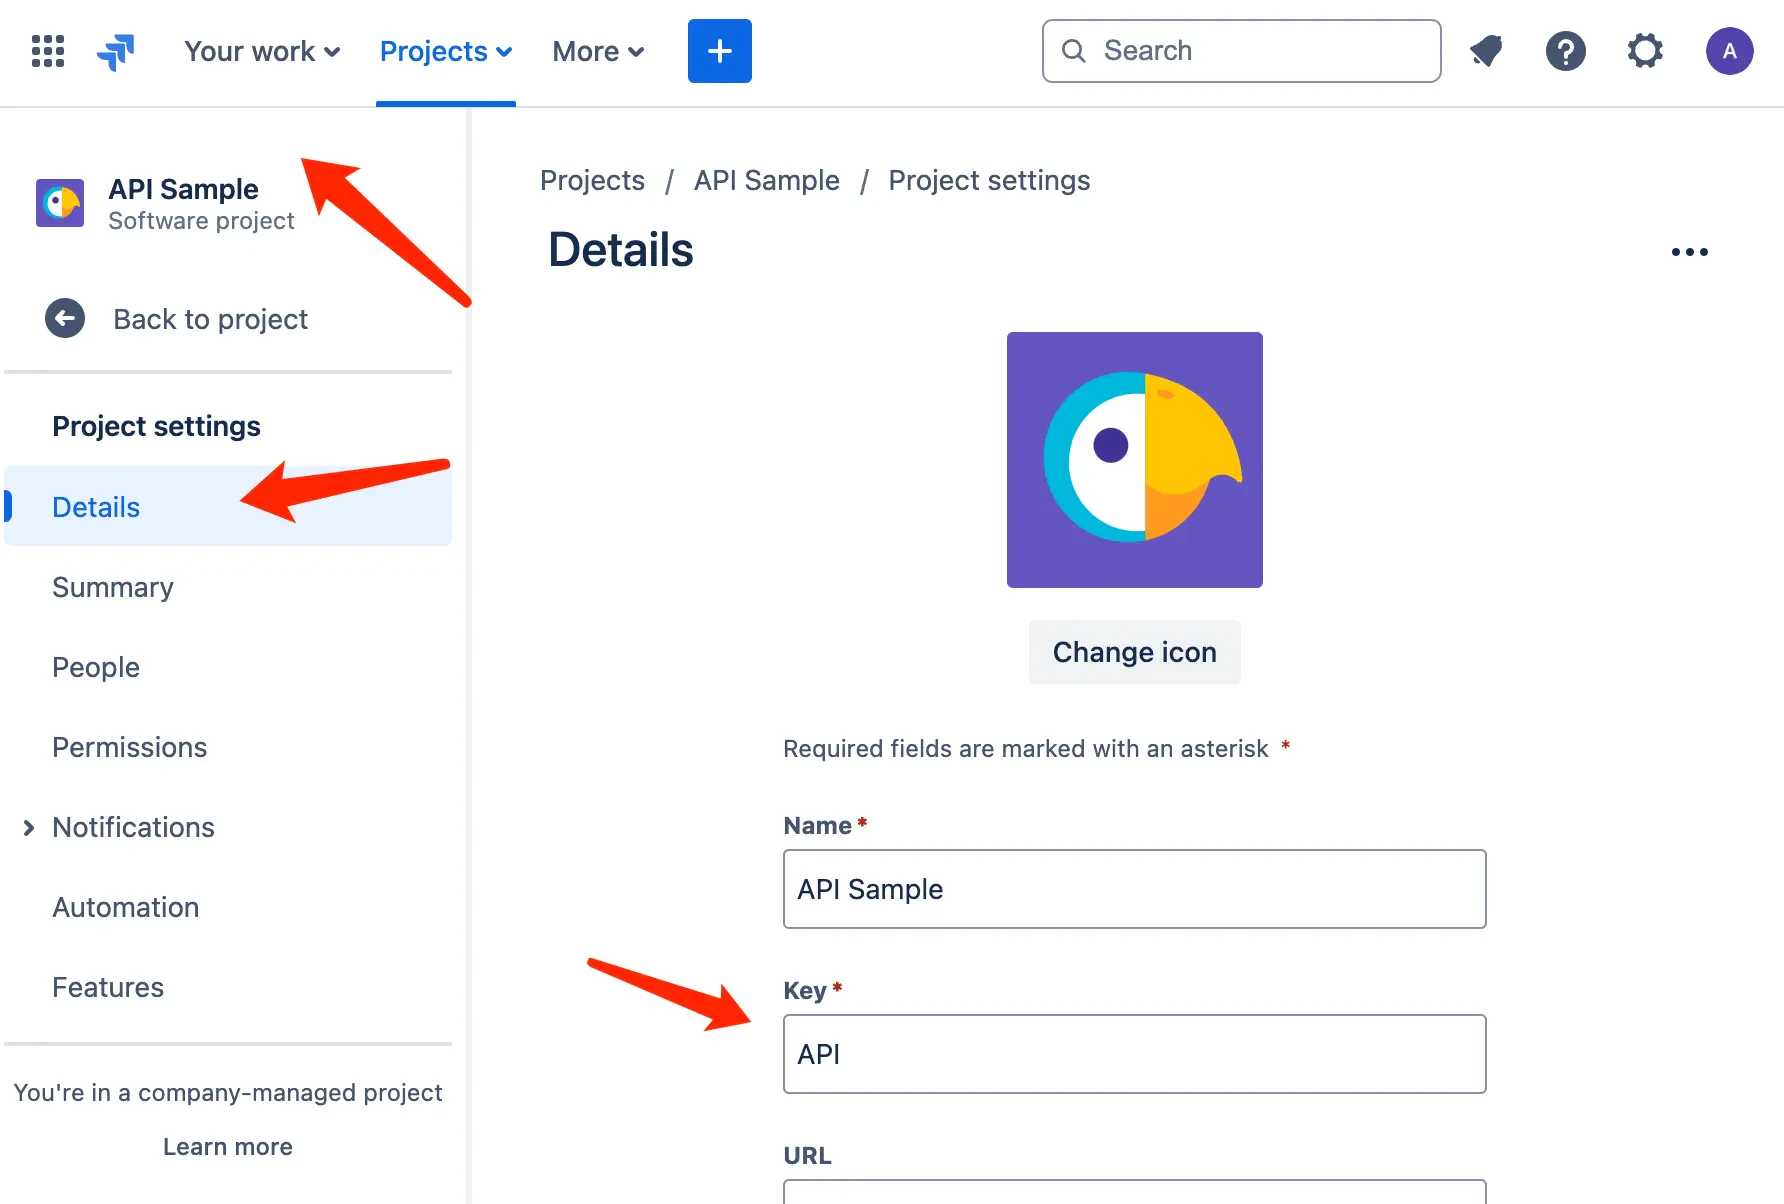This screenshot has height=1204, width=1784.
Task: Click the Jira logo
Action: coord(116,51)
